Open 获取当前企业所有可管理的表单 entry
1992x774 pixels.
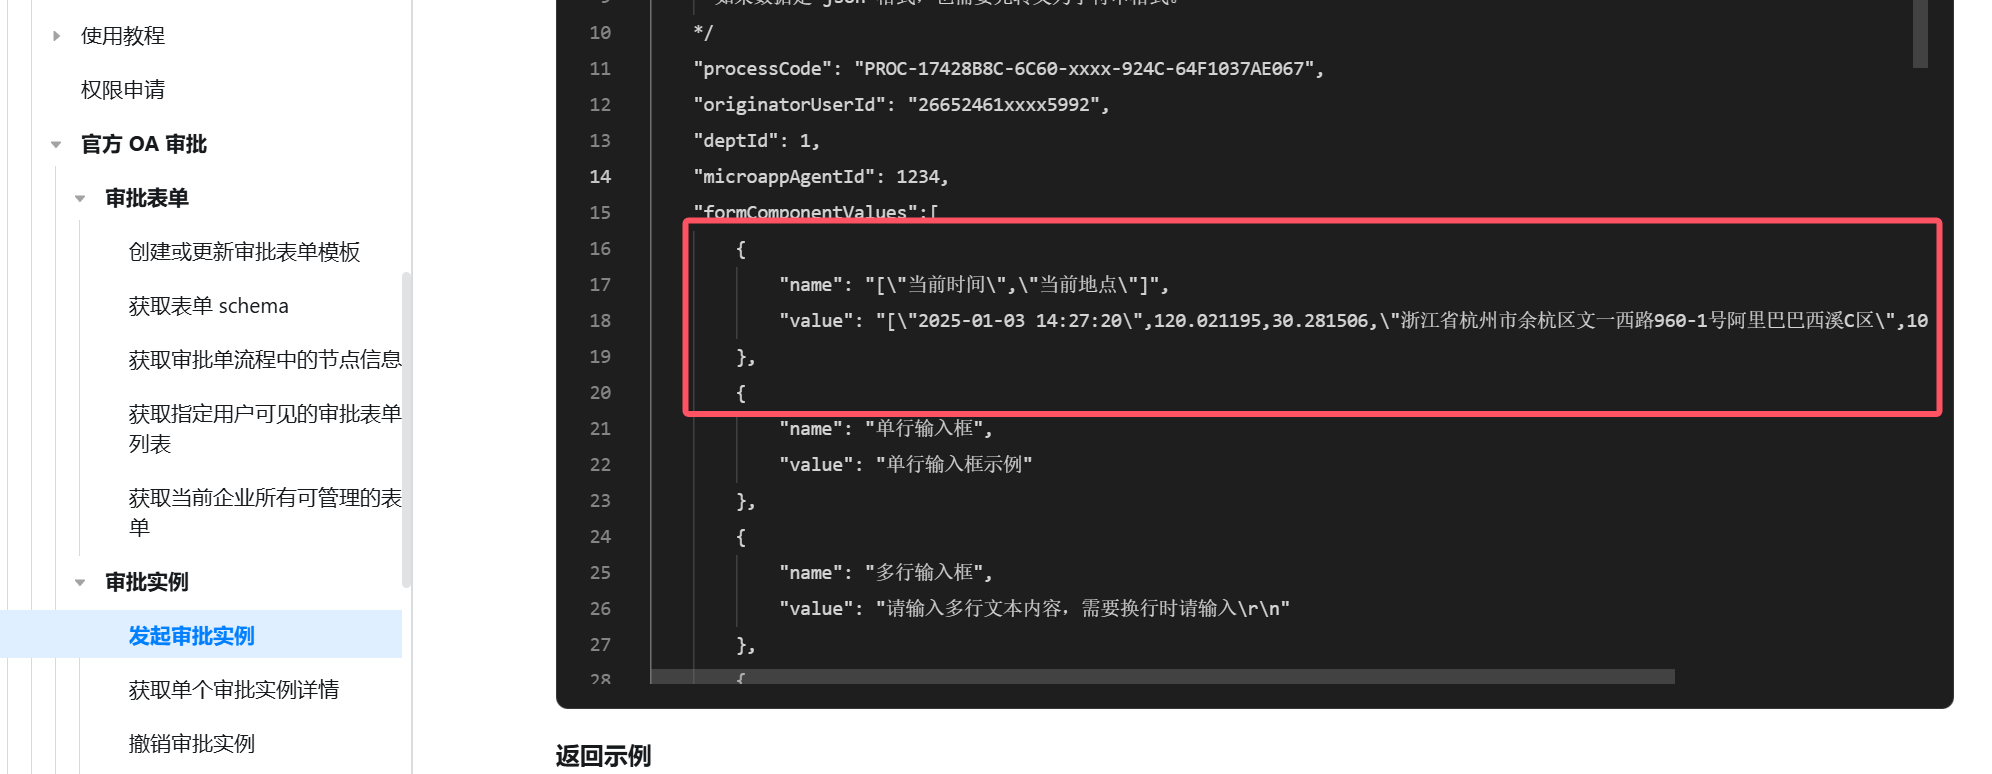(265, 512)
